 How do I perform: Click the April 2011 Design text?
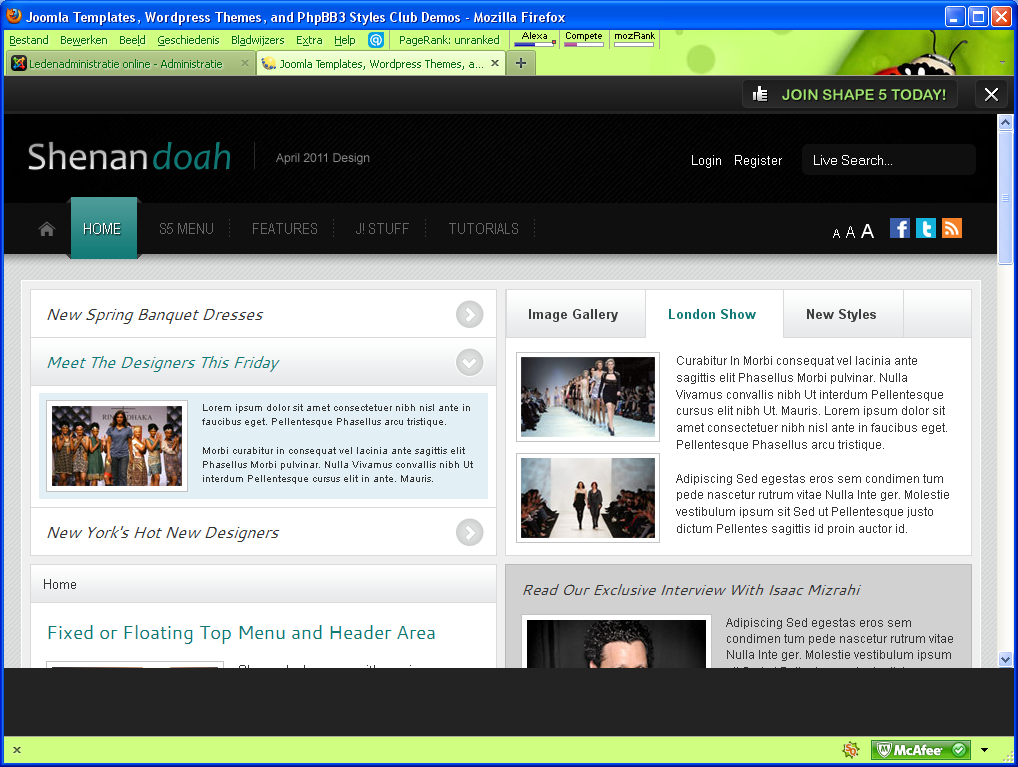[323, 158]
